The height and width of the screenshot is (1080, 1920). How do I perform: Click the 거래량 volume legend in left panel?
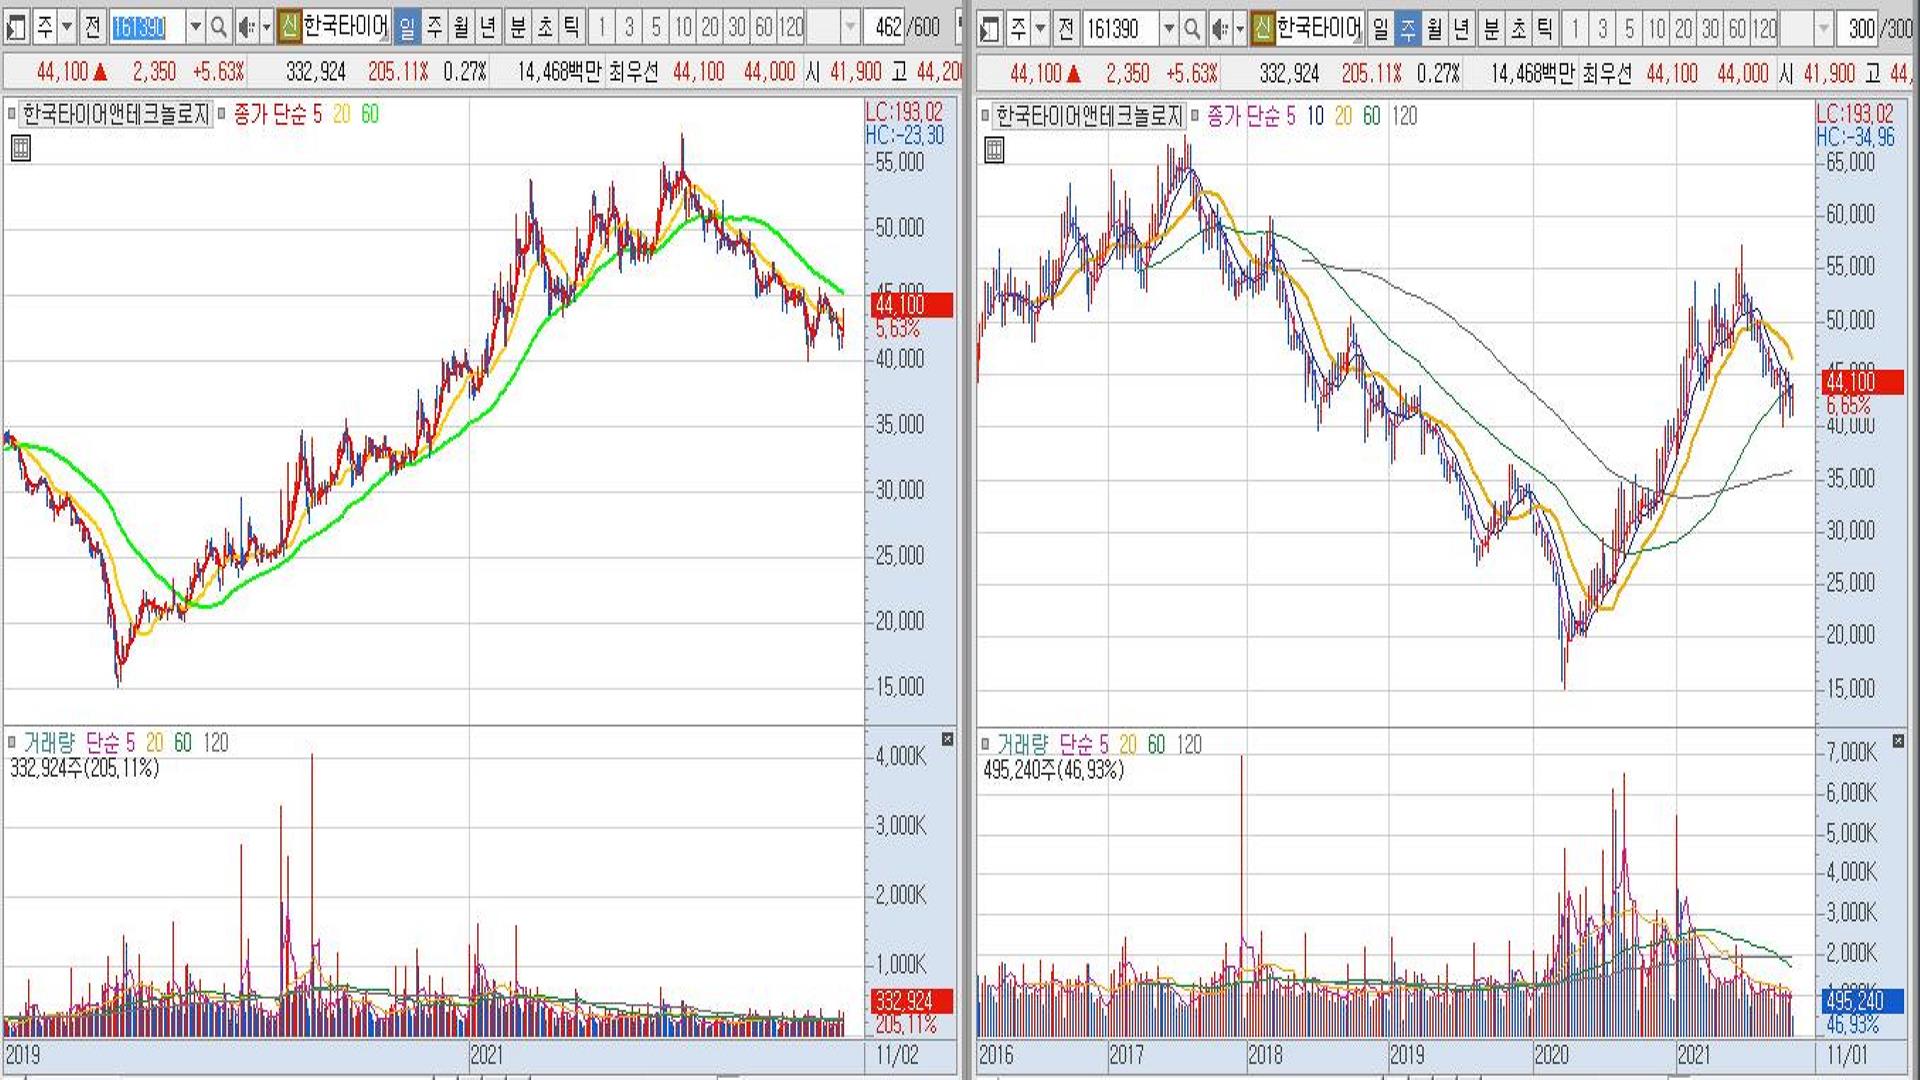(x=49, y=743)
